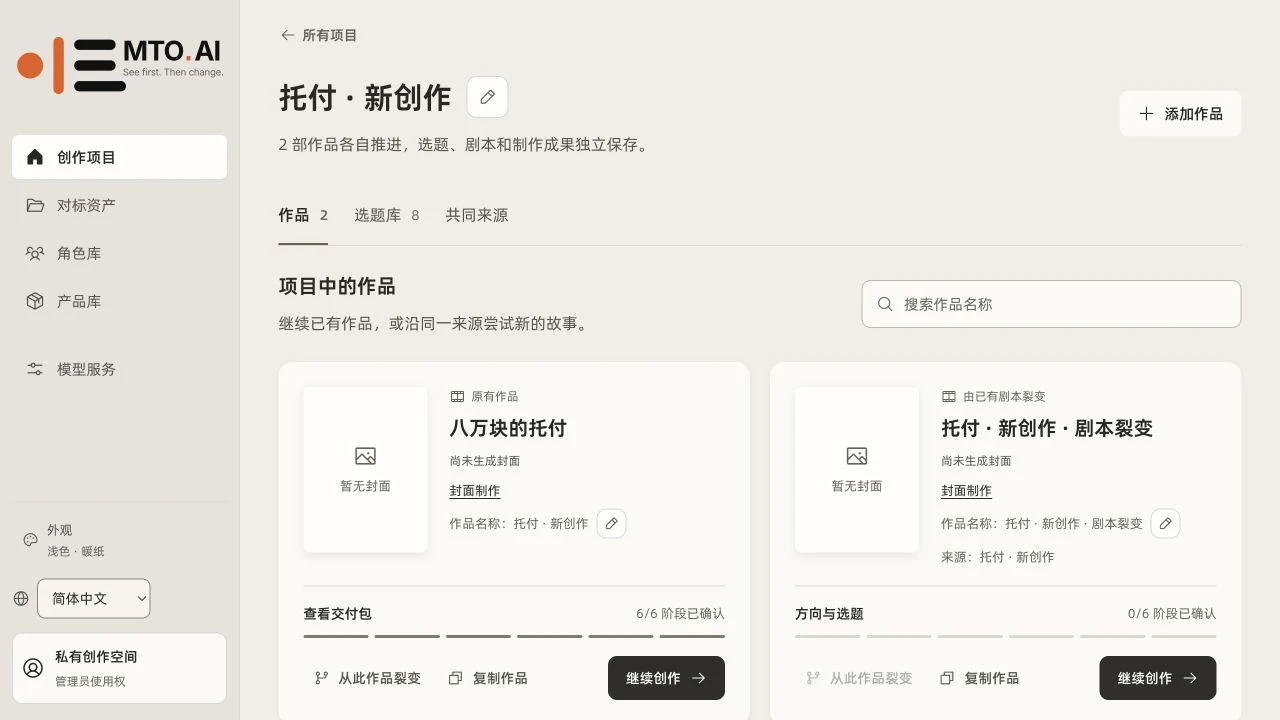Image resolution: width=1280 pixels, height=720 pixels.
Task: Click 复制作品 in 剧本裂变 card
Action: point(980,678)
